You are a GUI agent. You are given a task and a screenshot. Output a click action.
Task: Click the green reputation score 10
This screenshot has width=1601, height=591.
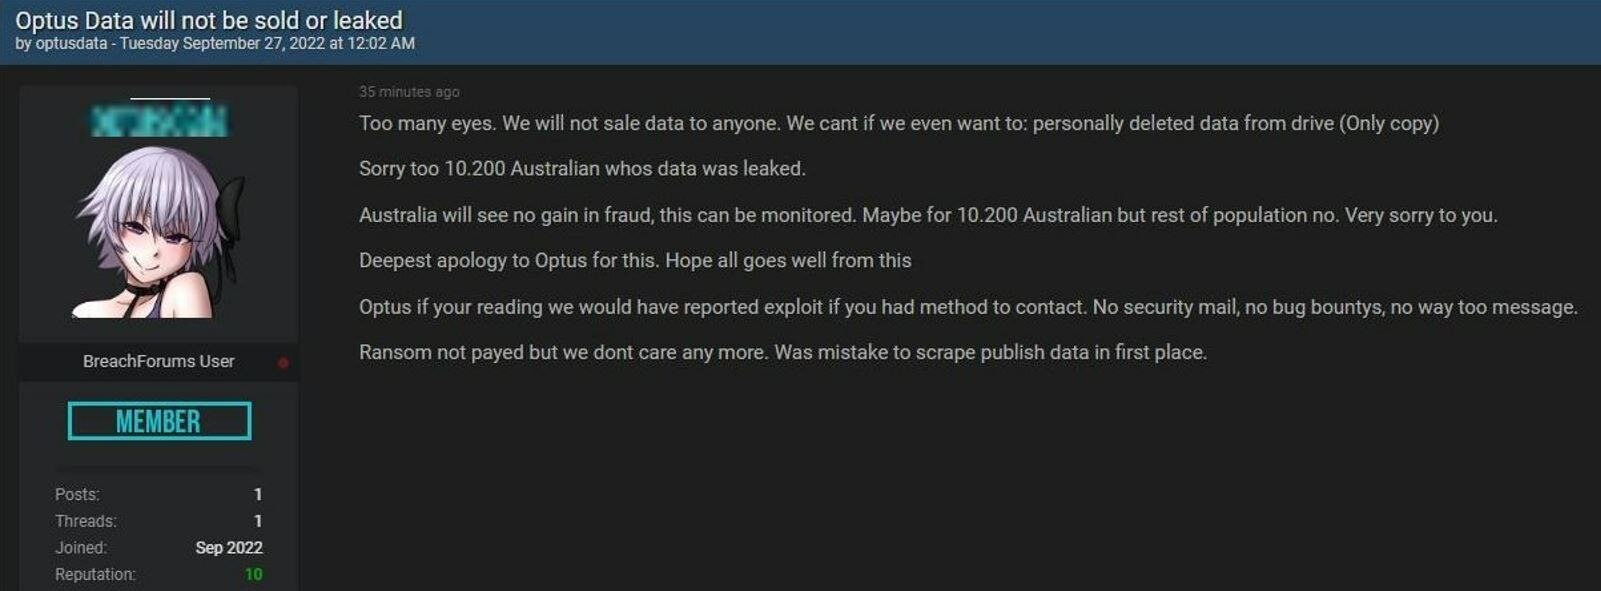[253, 574]
